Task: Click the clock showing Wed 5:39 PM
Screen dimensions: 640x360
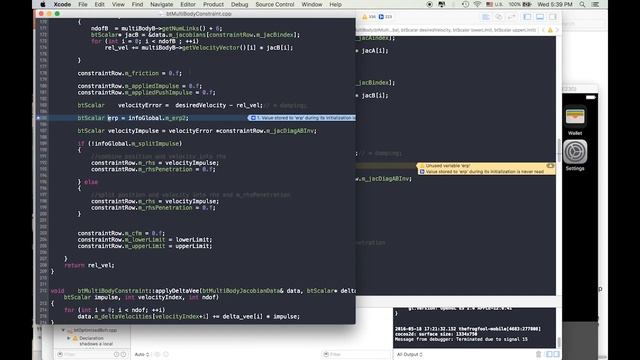Action: tap(555, 4)
